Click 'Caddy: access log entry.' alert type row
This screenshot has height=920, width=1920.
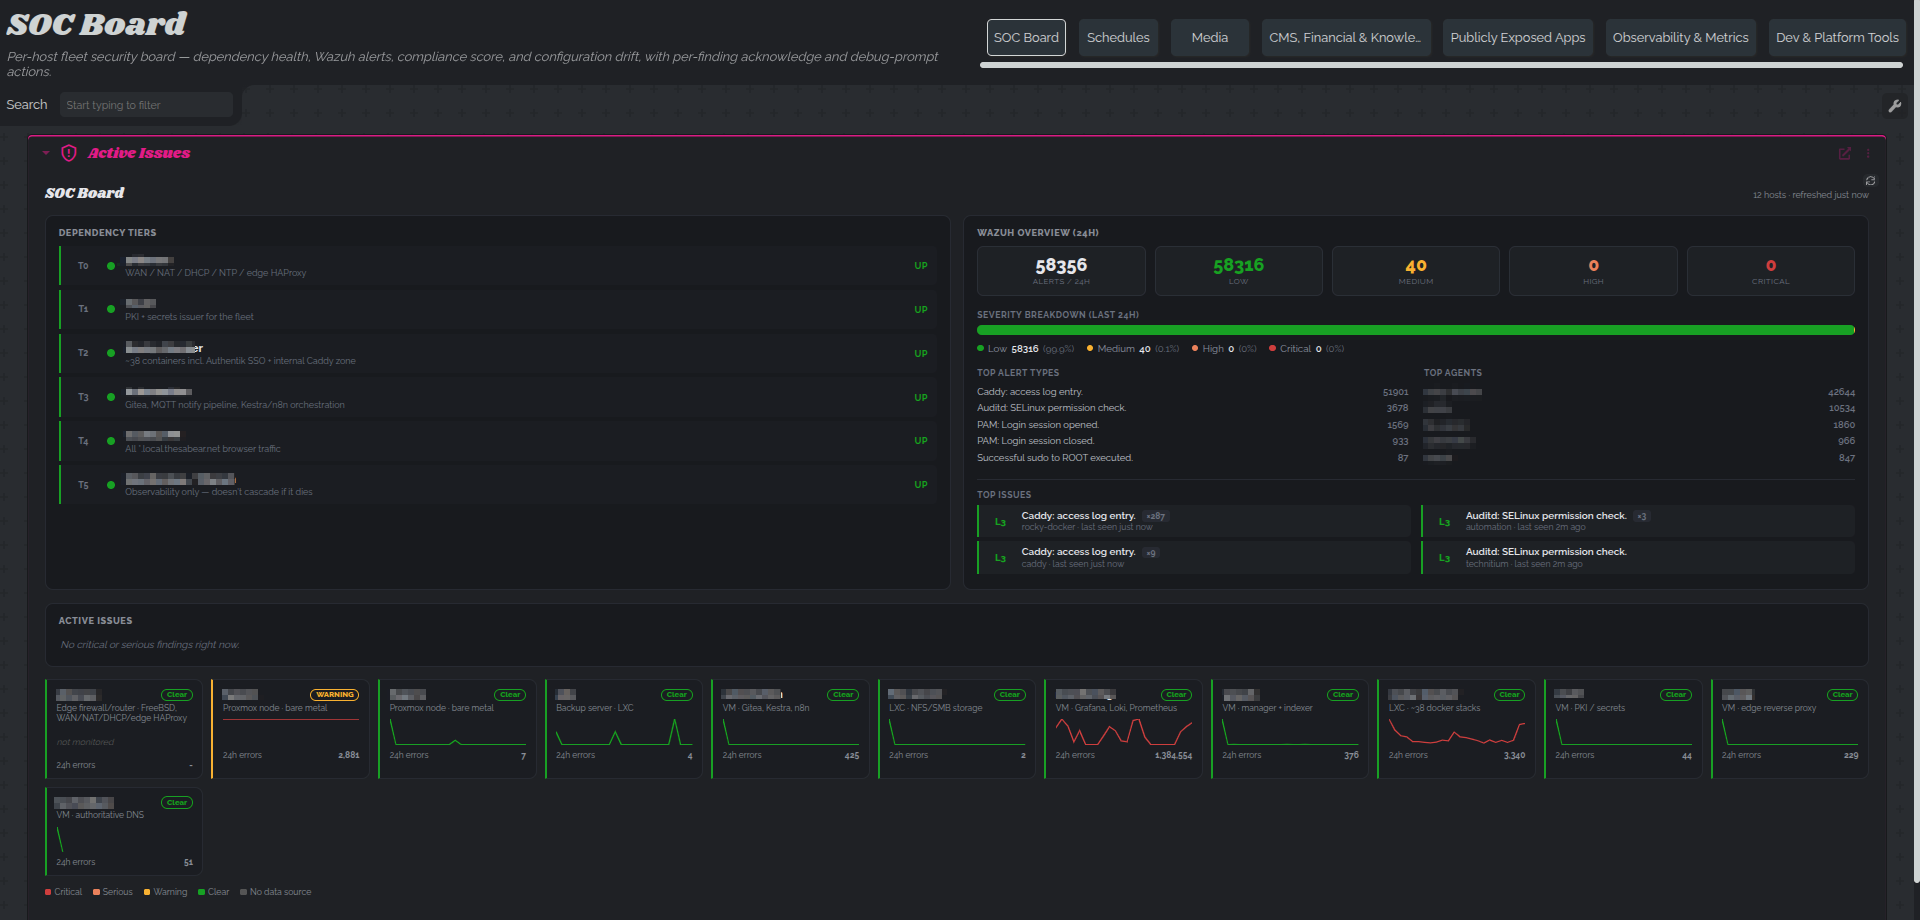point(1193,392)
